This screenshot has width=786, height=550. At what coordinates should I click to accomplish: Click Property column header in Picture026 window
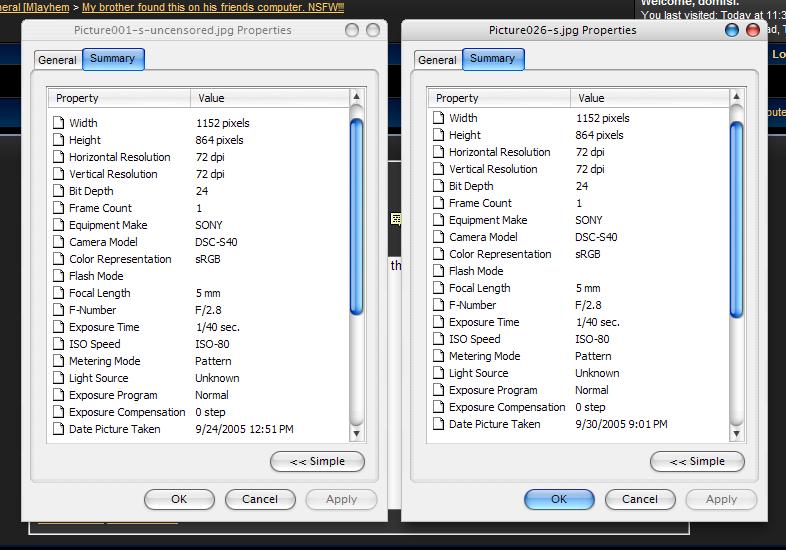pyautogui.click(x=499, y=98)
